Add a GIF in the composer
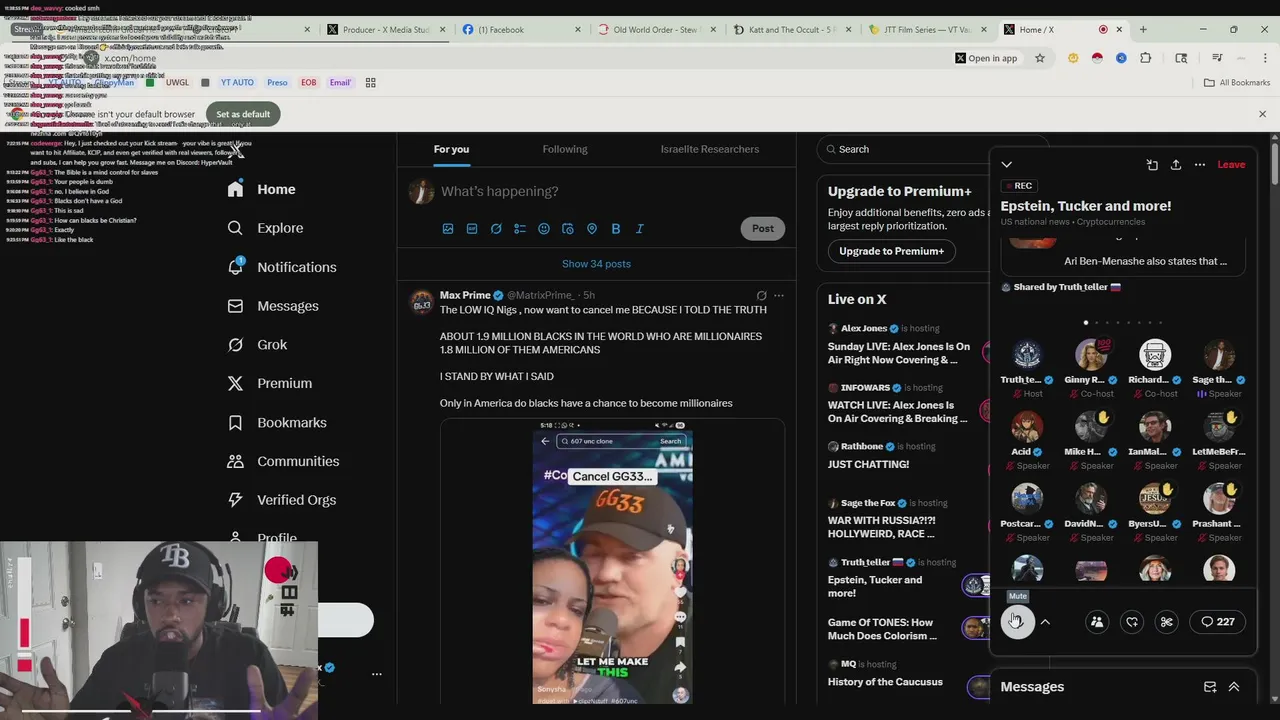1280x720 pixels. [x=472, y=229]
